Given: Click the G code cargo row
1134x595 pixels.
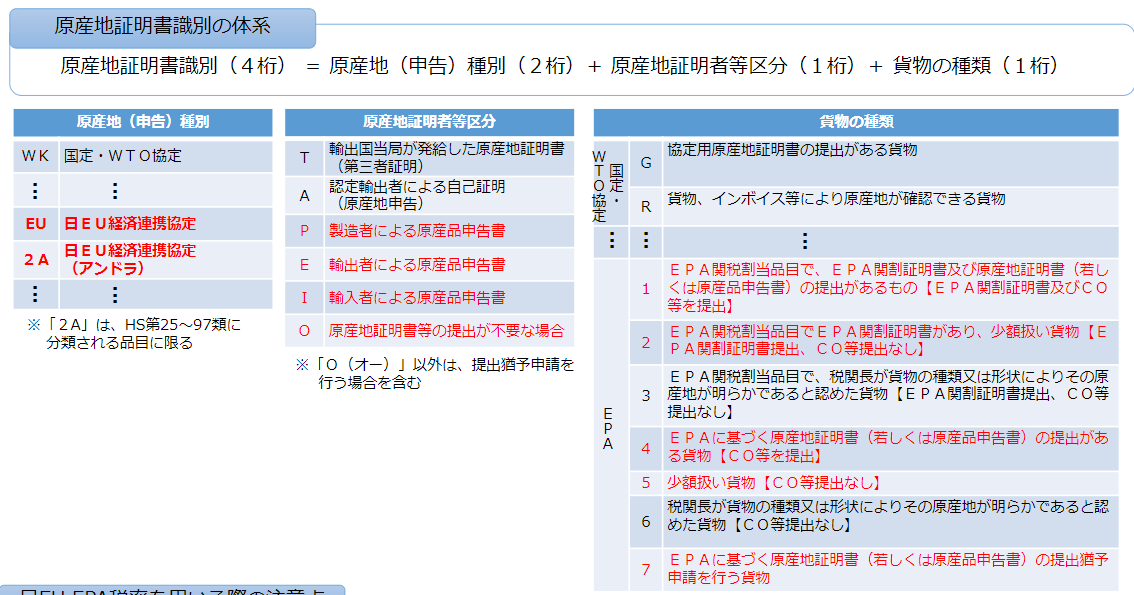Looking at the screenshot, I should pyautogui.click(x=874, y=163).
